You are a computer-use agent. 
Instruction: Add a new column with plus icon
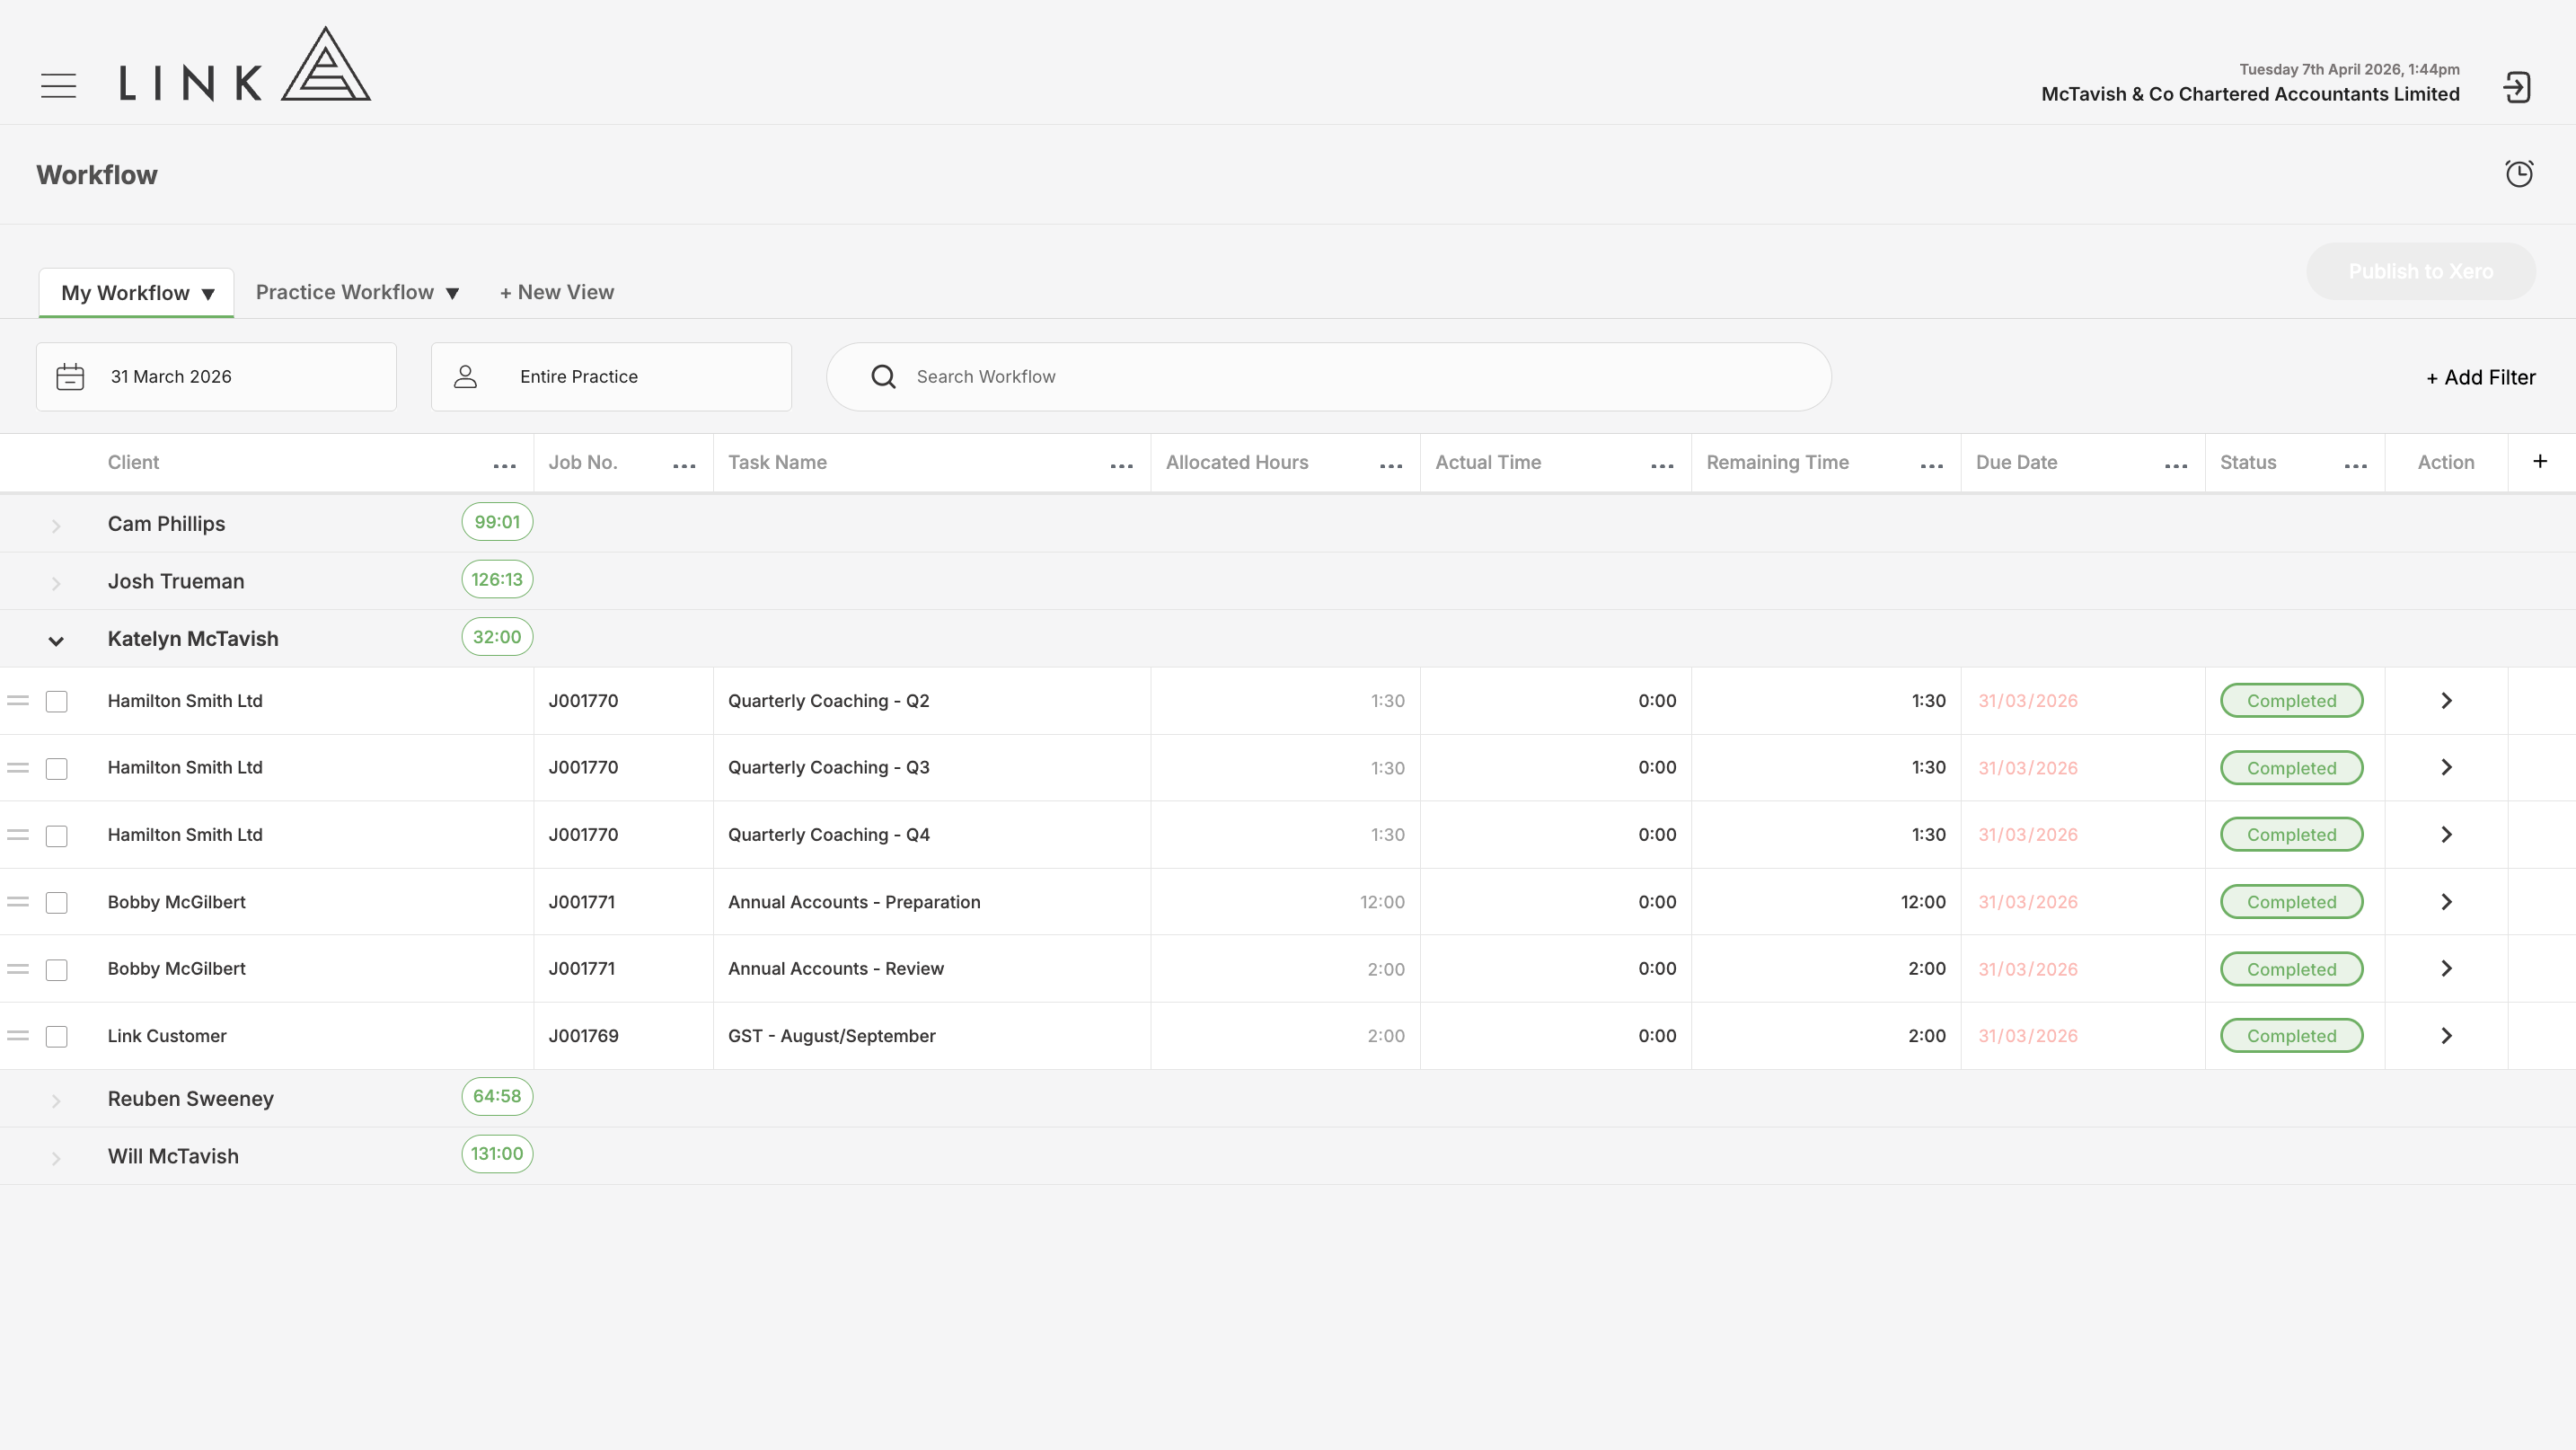click(x=2540, y=461)
